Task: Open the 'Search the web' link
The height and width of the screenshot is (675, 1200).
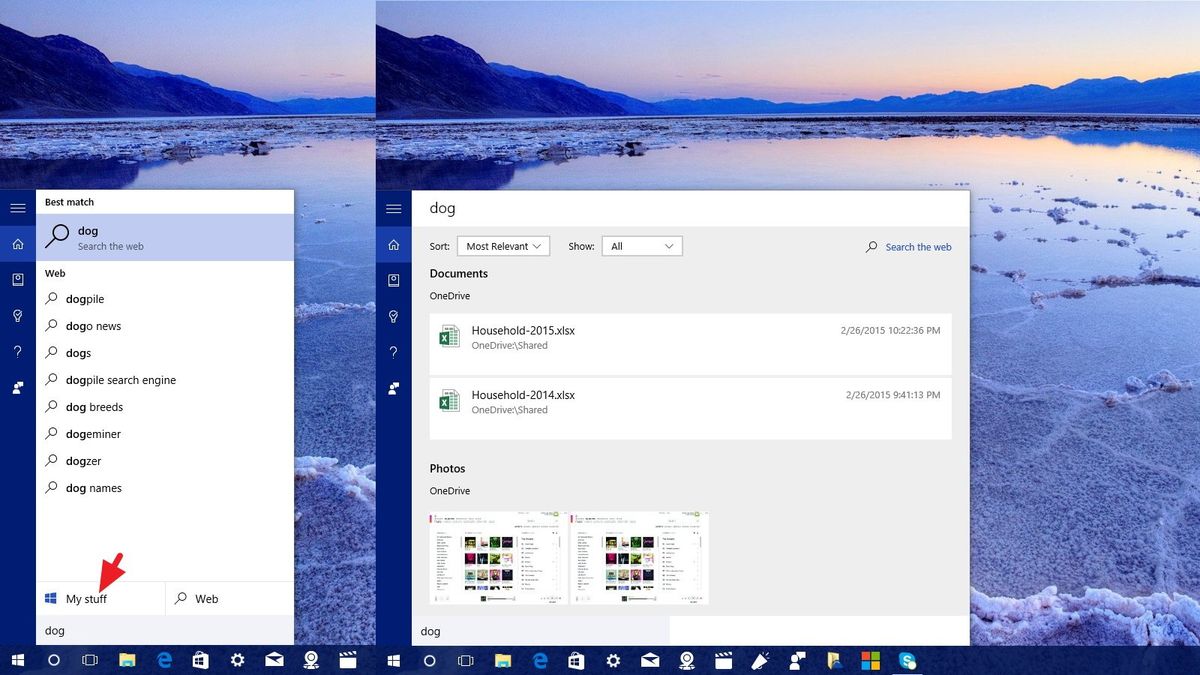Action: pos(918,246)
